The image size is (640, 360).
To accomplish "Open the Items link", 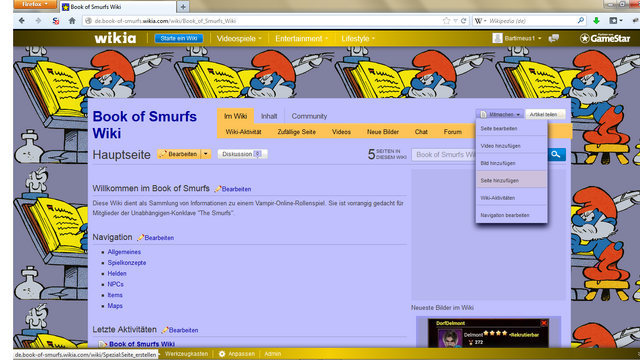I will [x=115, y=295].
